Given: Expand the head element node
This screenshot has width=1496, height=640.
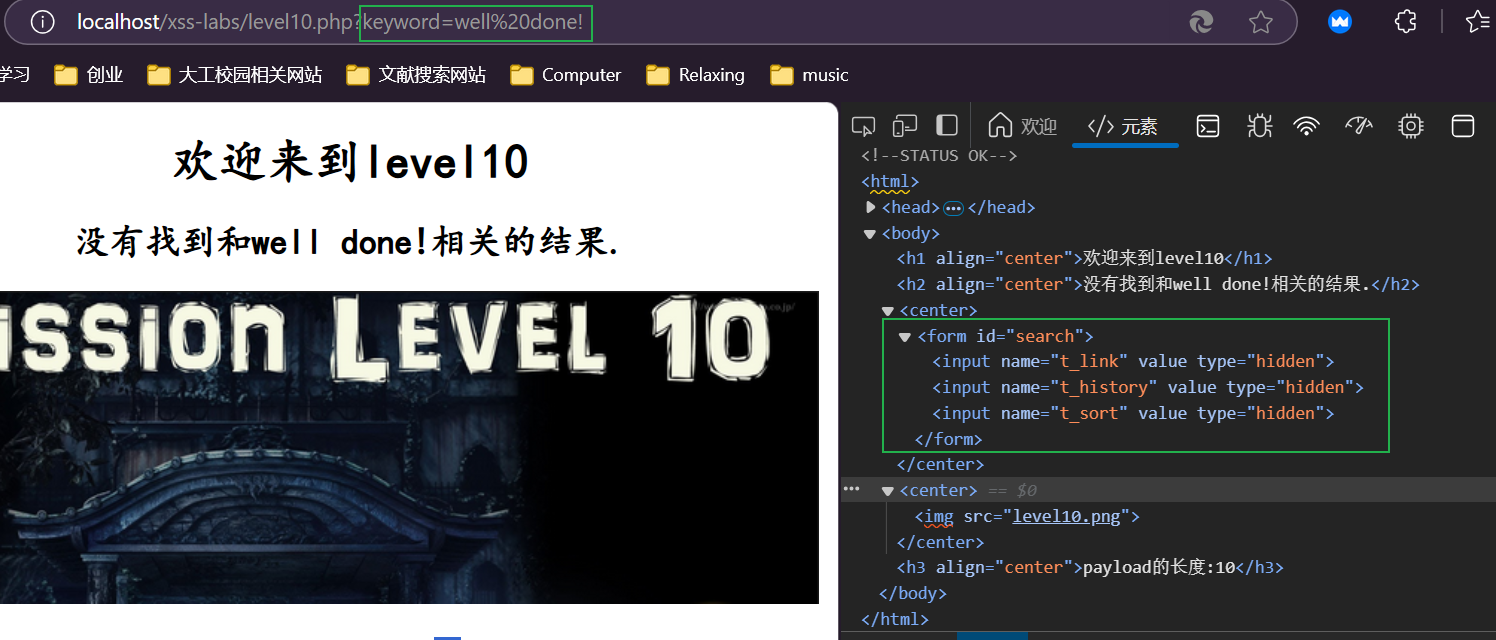Looking at the screenshot, I should click(870, 207).
